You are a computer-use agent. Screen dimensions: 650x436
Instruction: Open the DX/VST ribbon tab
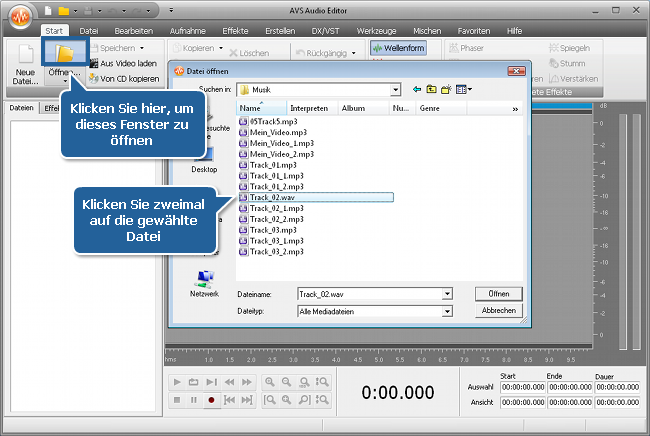pyautogui.click(x=325, y=31)
